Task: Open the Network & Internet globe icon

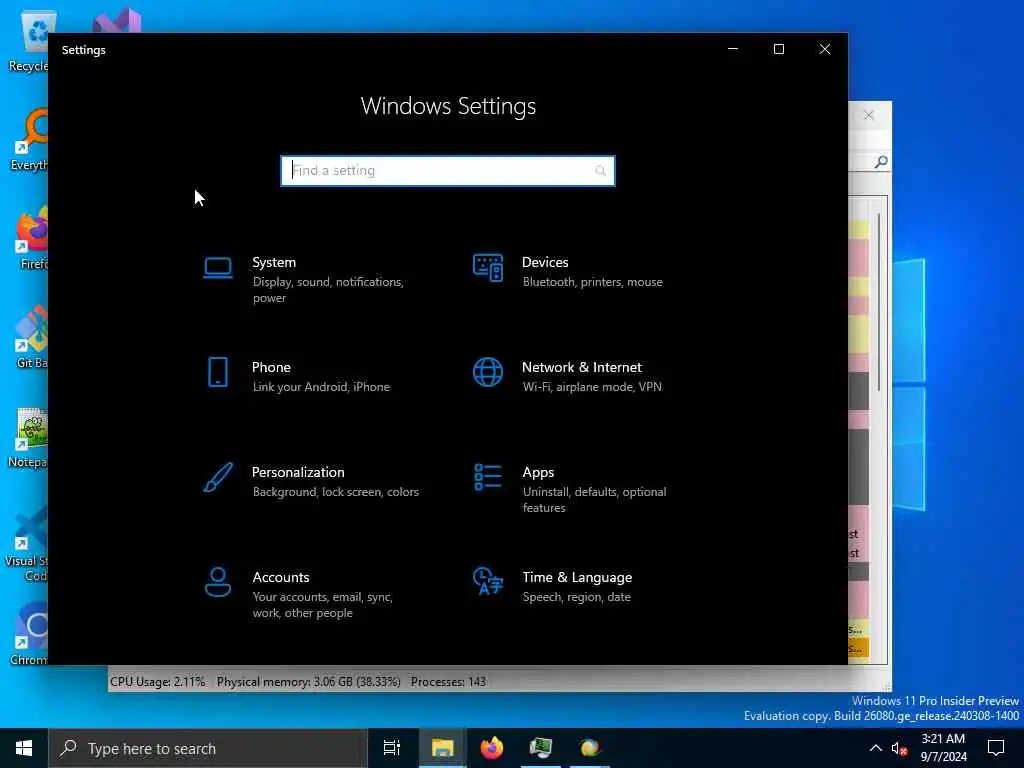Action: coord(488,372)
